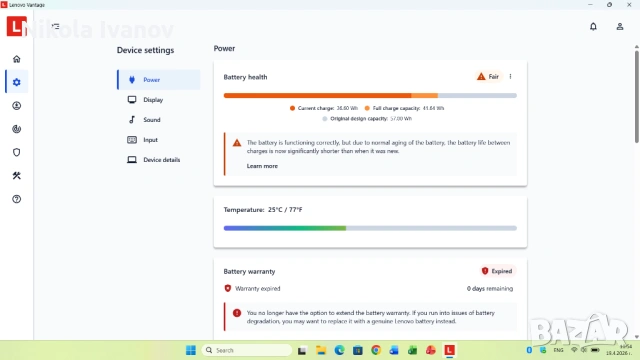Click the Wi-Fi network tray icon

click(x=574, y=350)
